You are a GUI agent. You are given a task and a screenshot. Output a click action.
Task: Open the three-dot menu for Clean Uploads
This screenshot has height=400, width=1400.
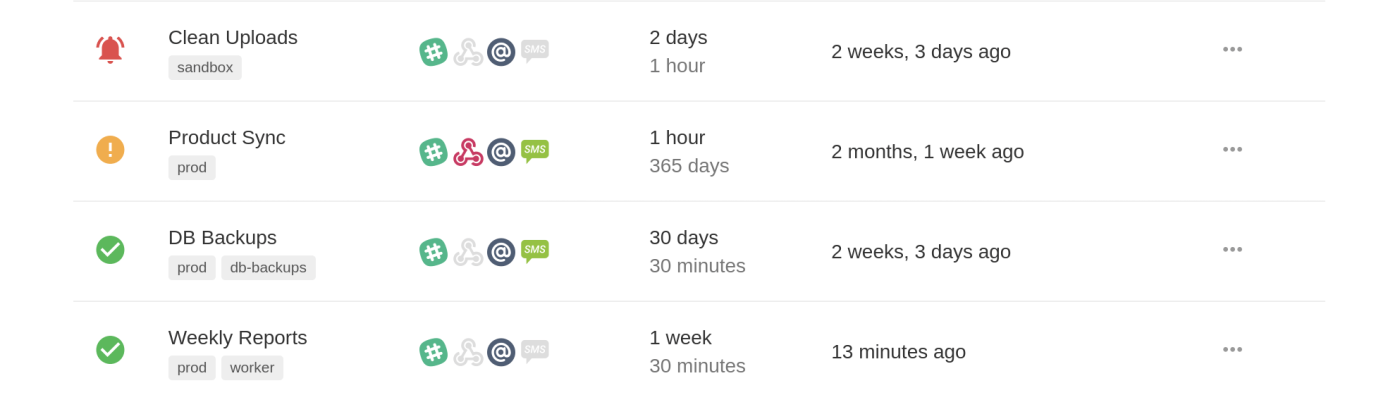point(1232,49)
